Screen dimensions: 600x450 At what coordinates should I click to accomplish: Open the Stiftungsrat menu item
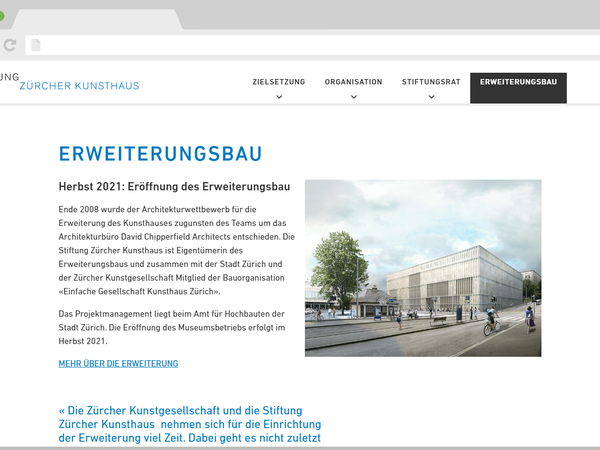click(x=431, y=82)
